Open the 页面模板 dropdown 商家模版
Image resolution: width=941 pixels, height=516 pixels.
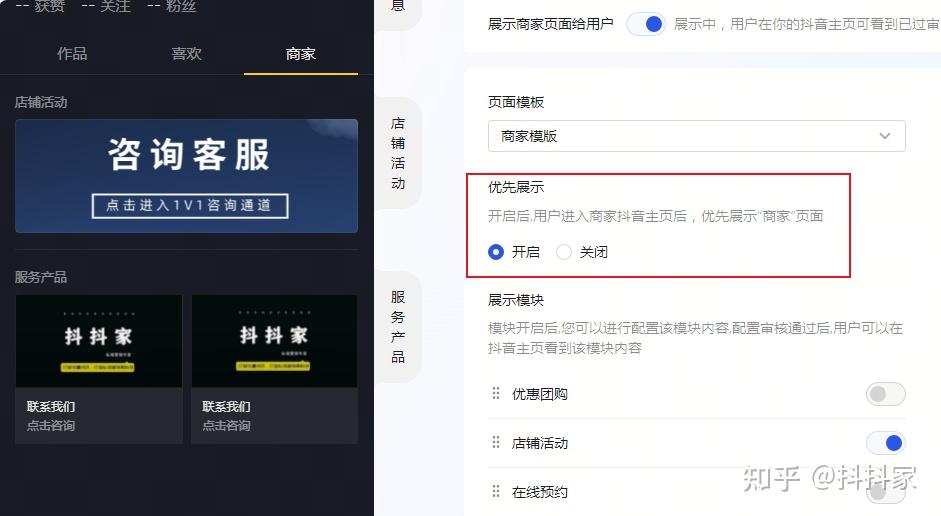tap(697, 136)
